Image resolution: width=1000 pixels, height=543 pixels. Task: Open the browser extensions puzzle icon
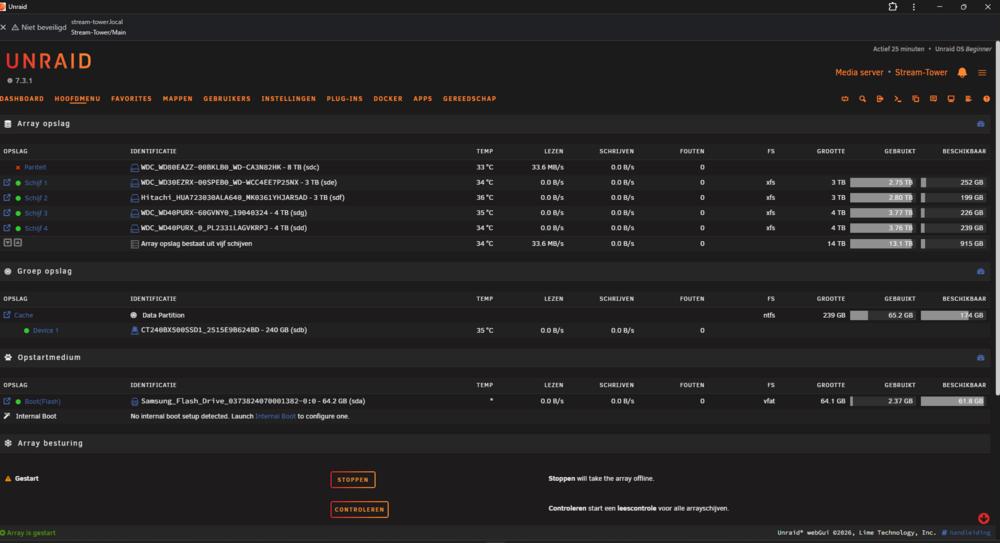tap(893, 7)
